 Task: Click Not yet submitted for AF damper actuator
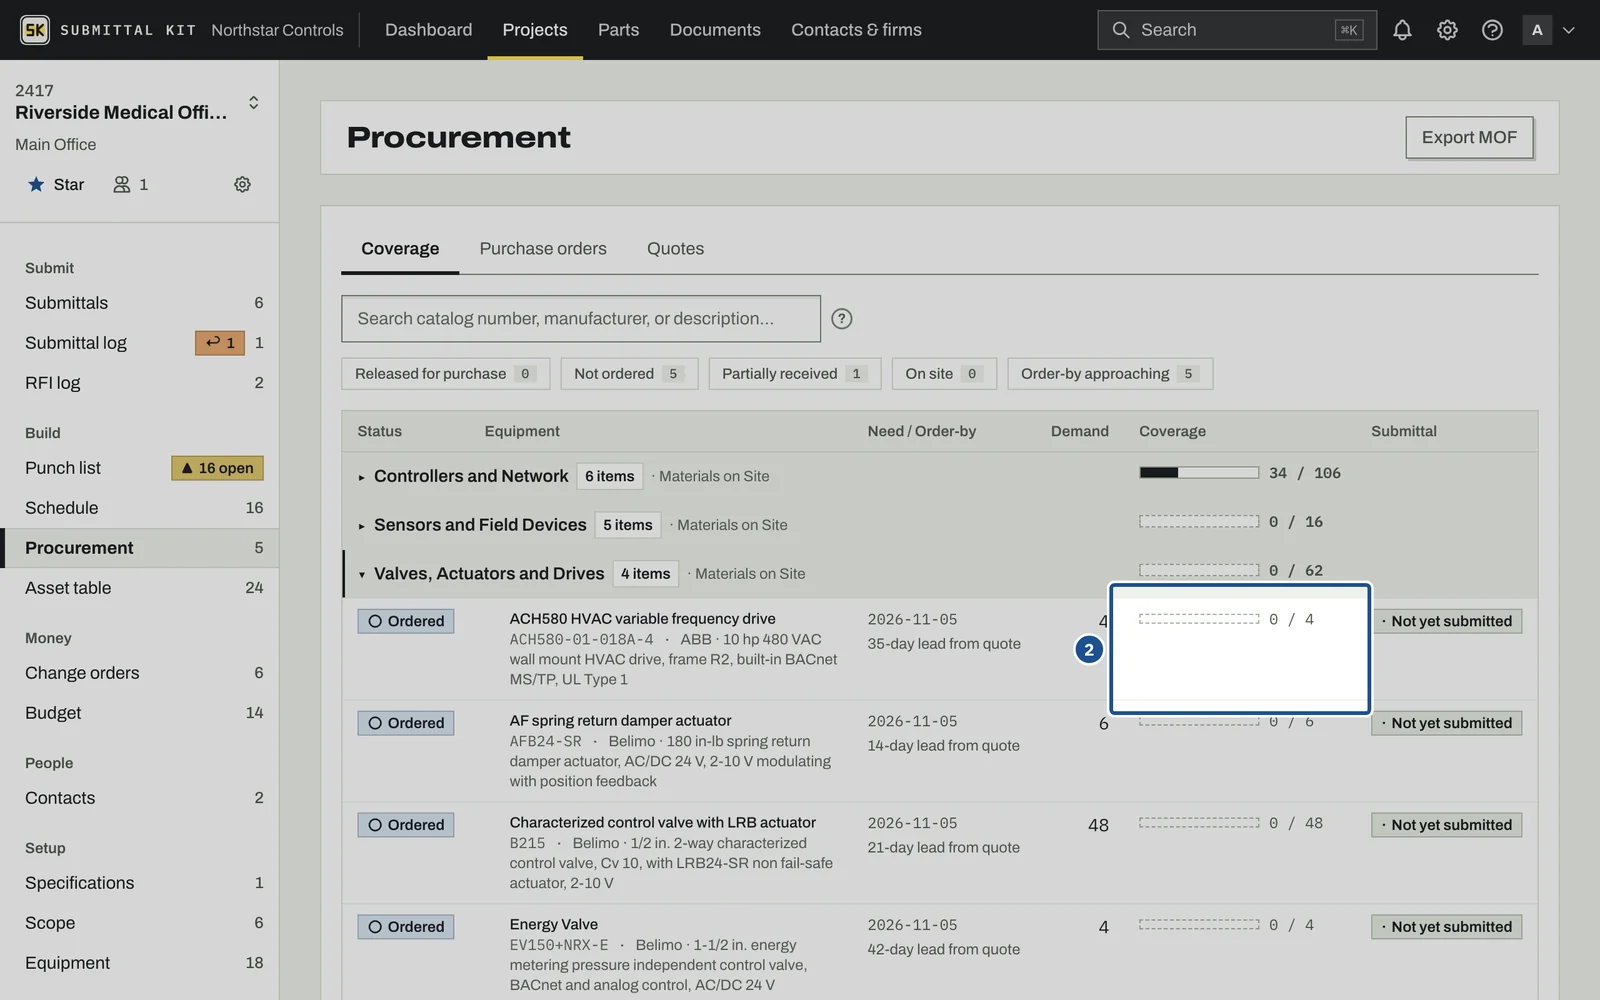[x=1446, y=723]
